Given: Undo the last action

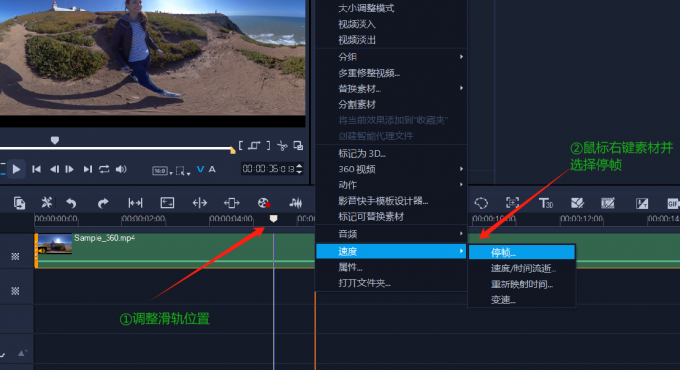Looking at the screenshot, I should (x=71, y=203).
